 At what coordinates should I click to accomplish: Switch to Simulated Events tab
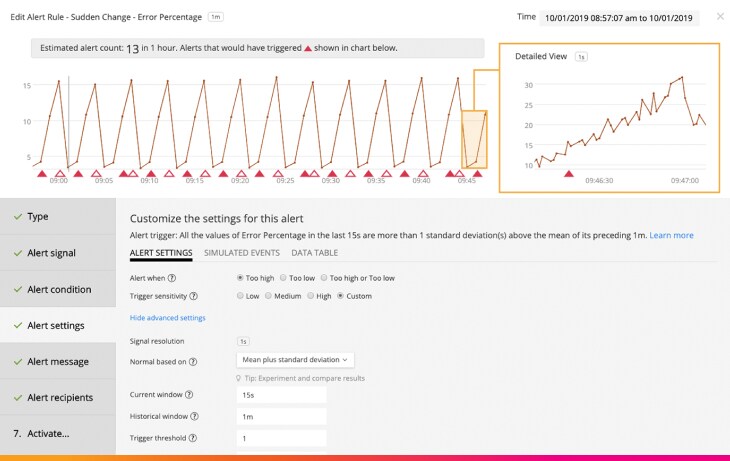click(241, 253)
